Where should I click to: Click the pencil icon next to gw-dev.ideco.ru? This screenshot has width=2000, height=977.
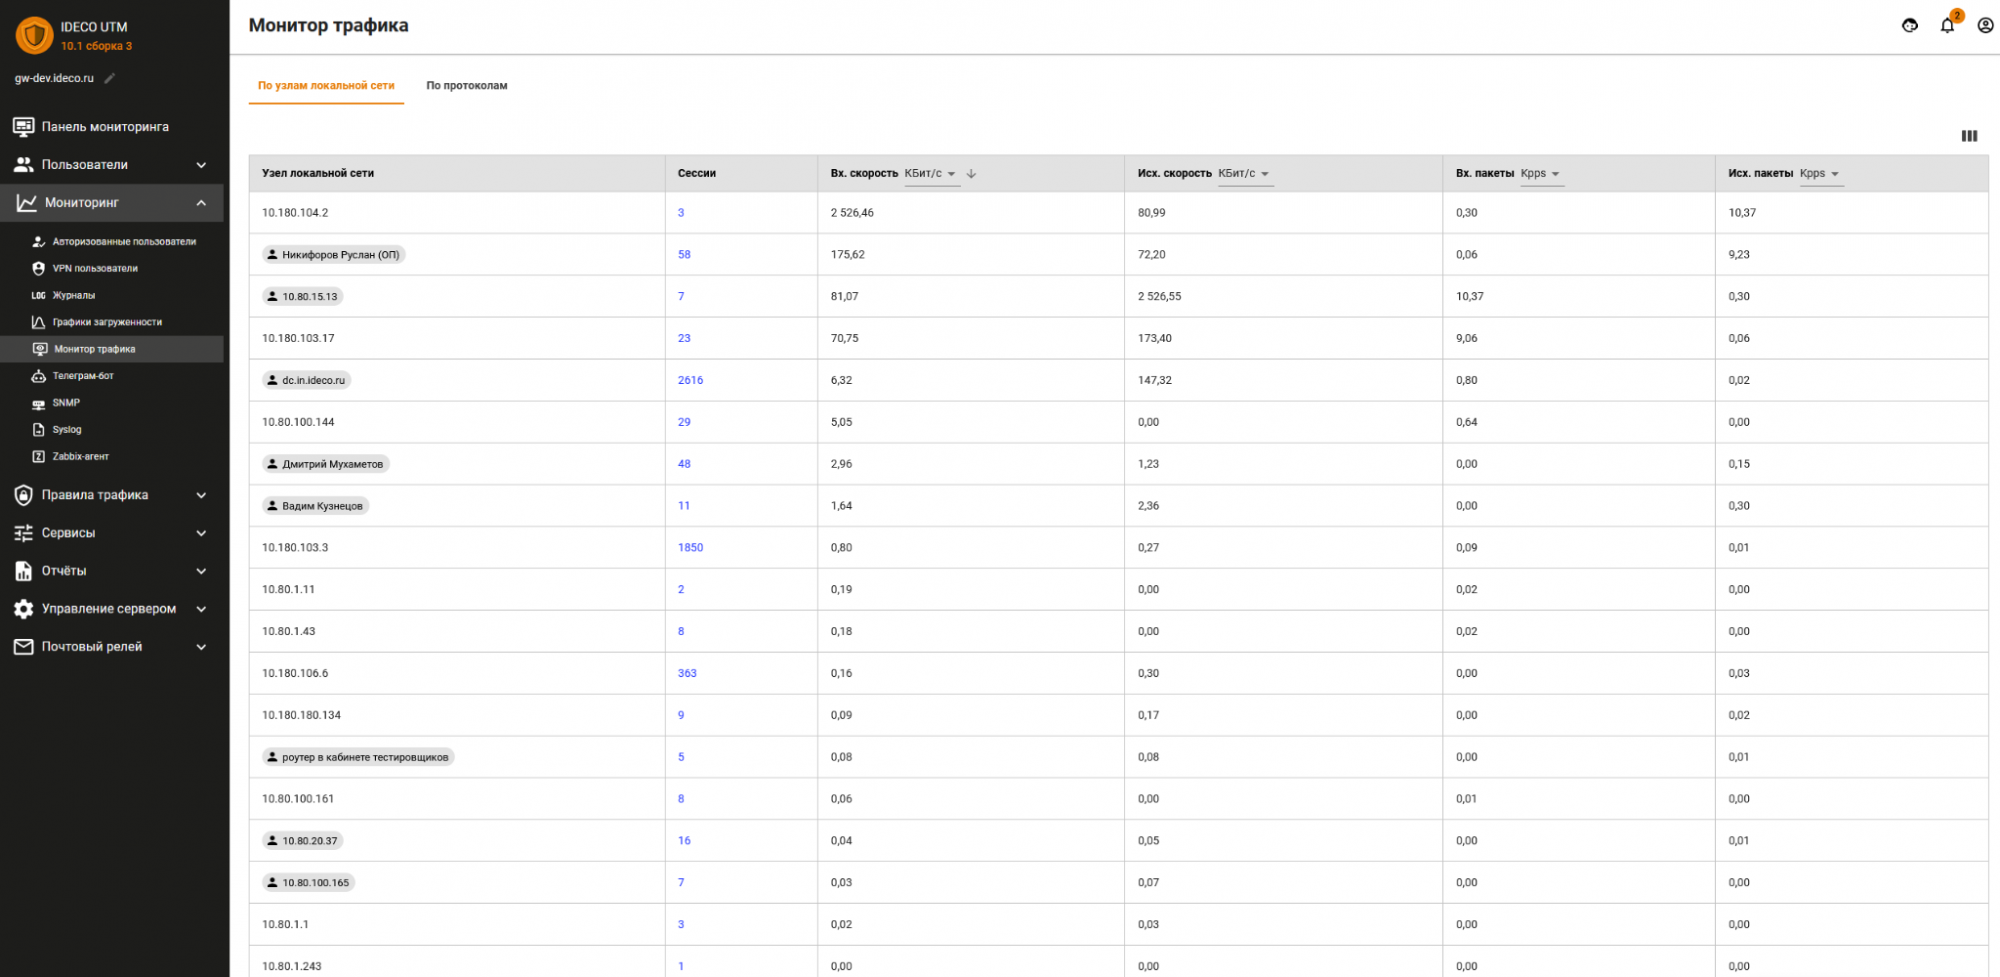coord(110,78)
